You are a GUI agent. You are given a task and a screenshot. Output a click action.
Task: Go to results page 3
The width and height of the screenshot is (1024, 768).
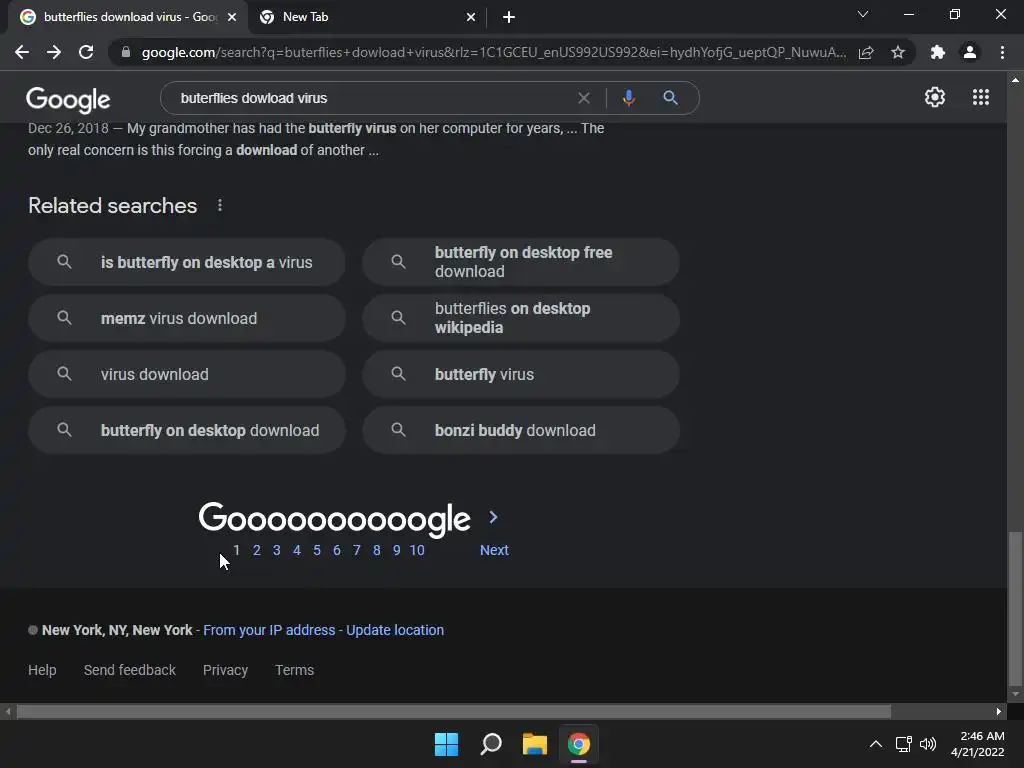(x=277, y=551)
